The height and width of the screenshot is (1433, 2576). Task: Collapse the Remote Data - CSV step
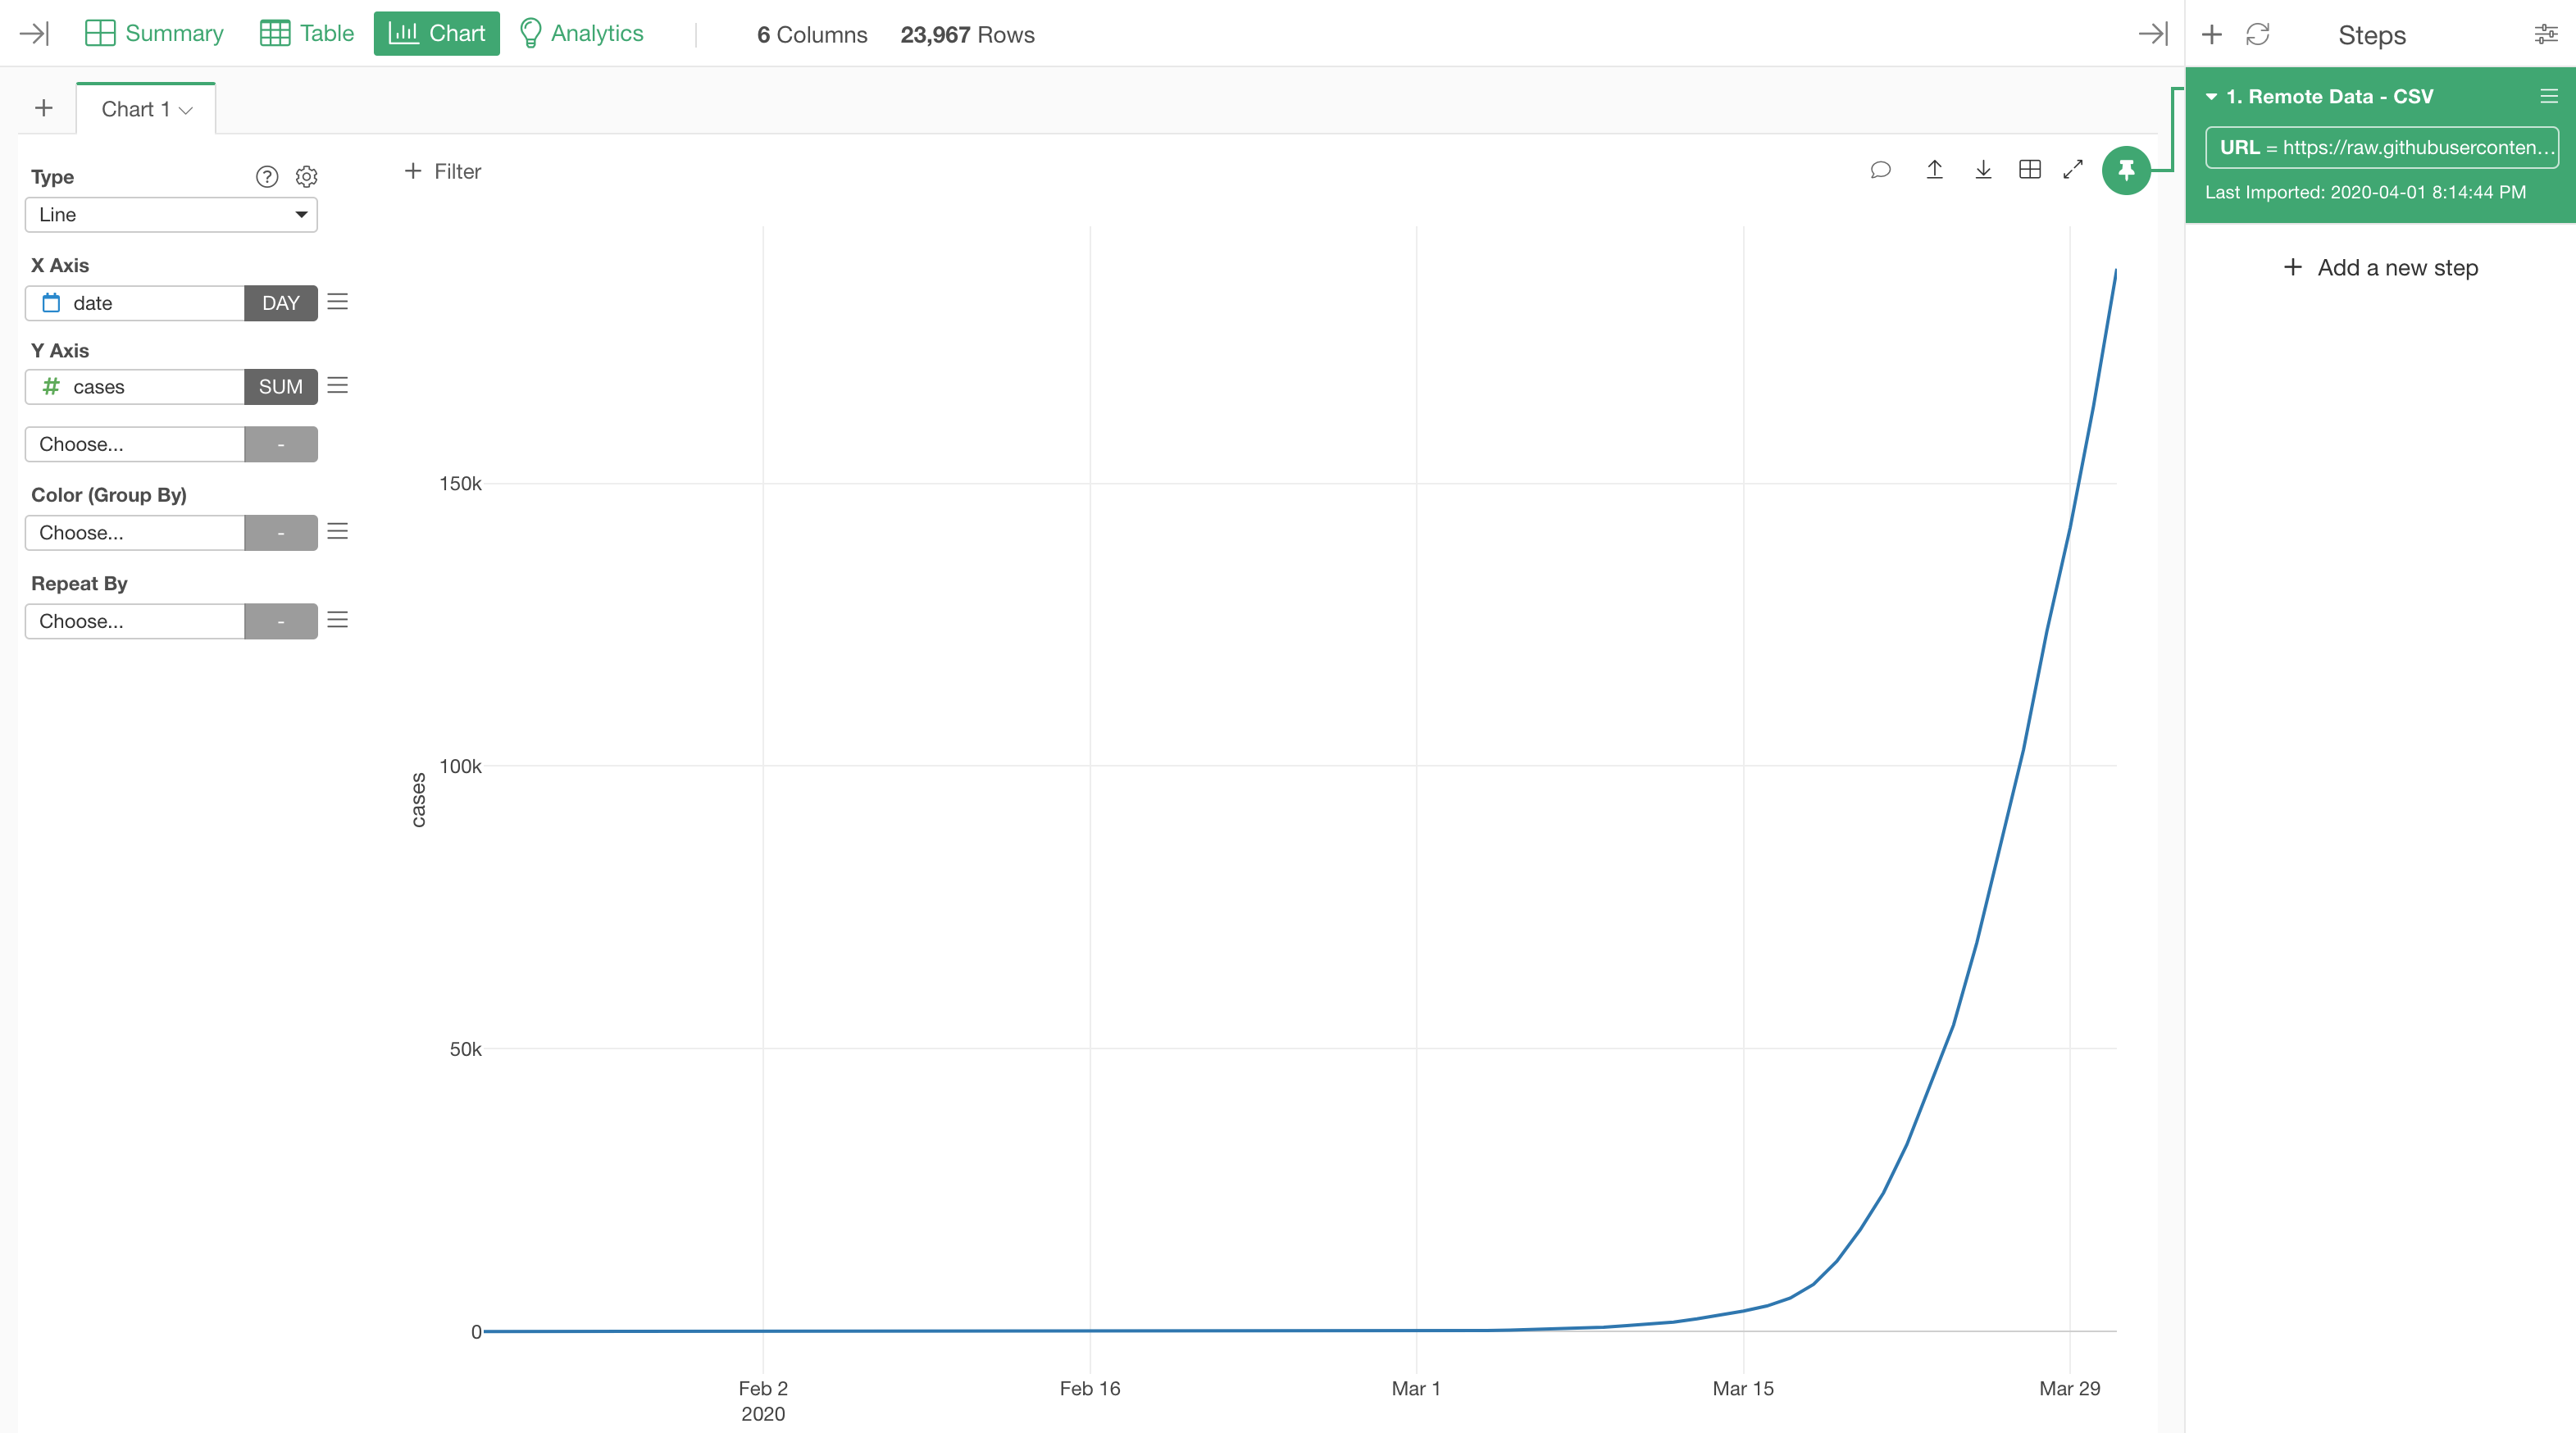2211,97
